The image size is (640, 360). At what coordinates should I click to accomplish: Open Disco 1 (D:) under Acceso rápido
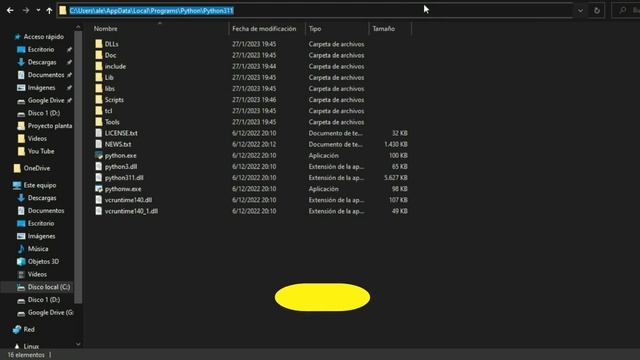(44, 113)
